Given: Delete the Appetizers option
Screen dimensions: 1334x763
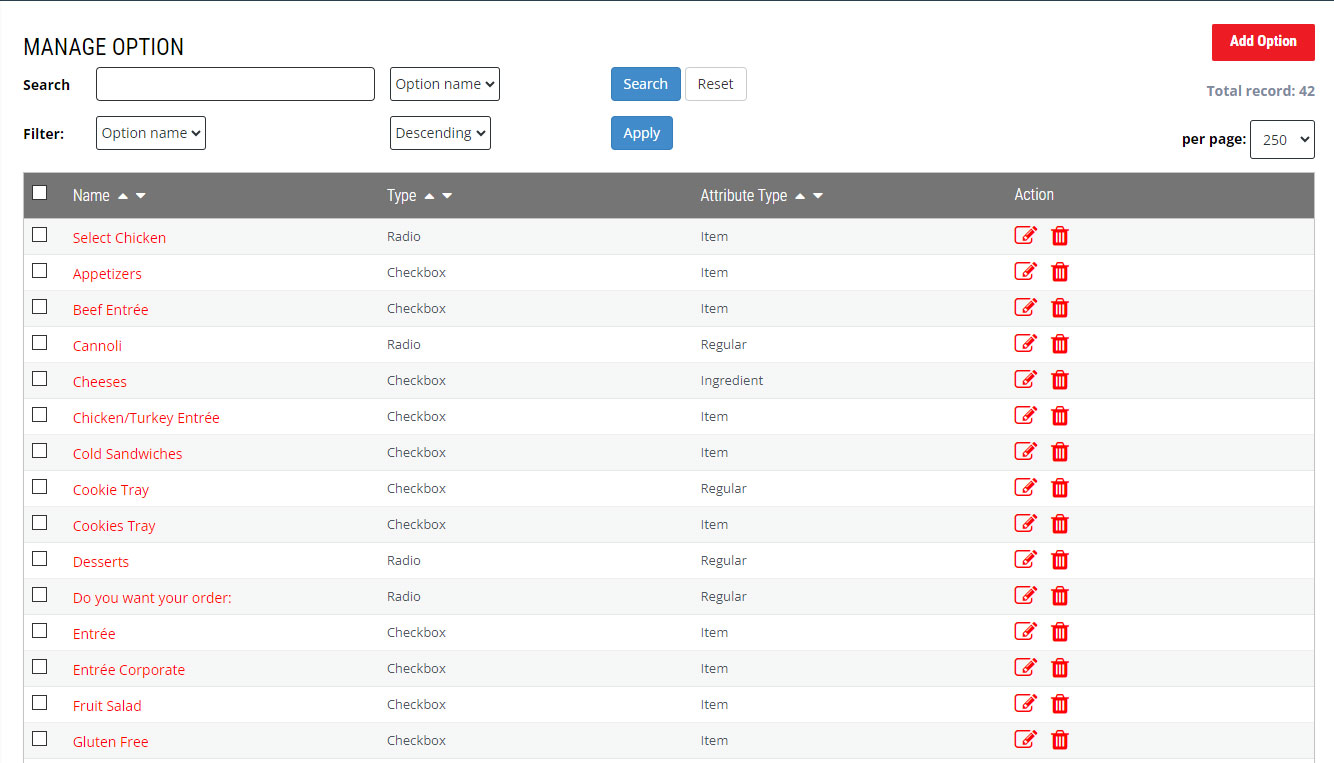Looking at the screenshot, I should click(x=1060, y=272).
